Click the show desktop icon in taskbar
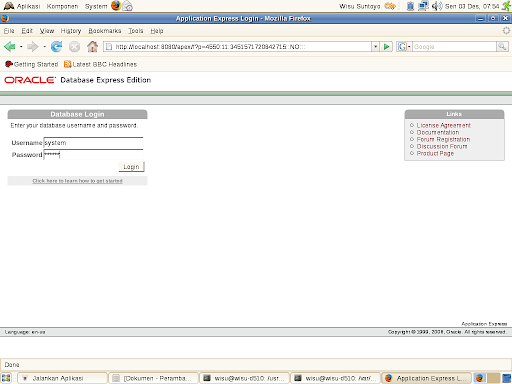 click(6, 378)
